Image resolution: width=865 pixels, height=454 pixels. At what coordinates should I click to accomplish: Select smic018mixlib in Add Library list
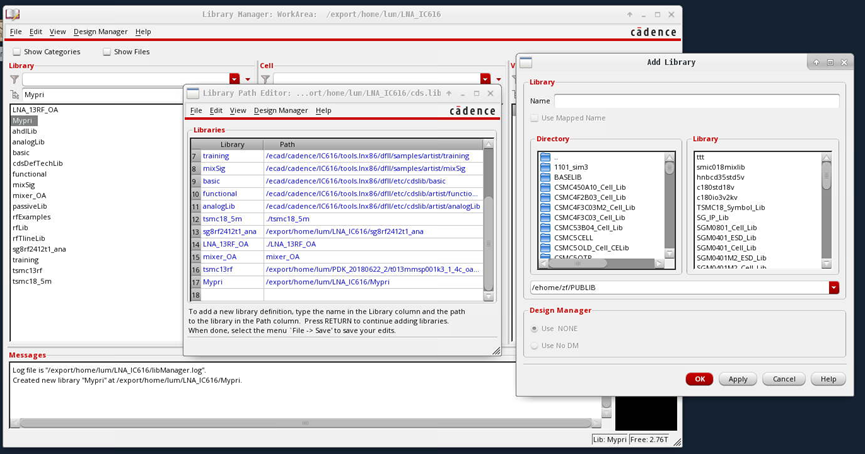[720, 167]
